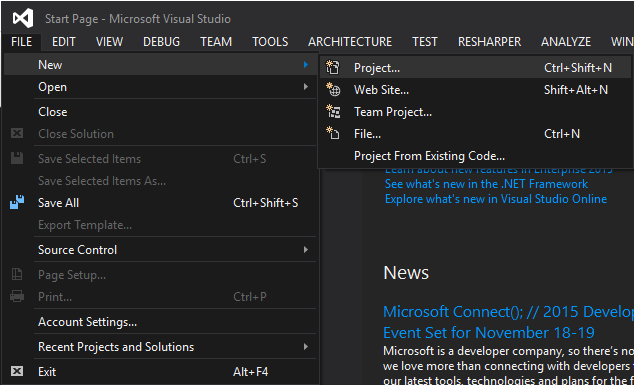
Task: Choose Project From Existing Code...
Action: pyautogui.click(x=476, y=156)
